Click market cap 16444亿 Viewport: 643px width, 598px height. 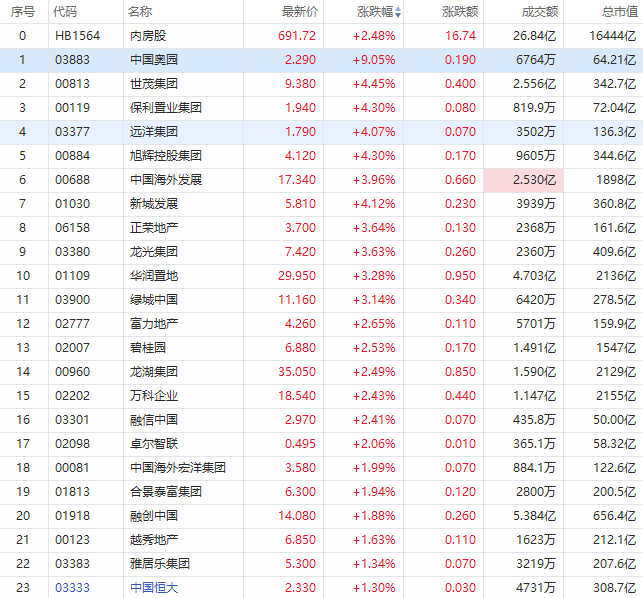[x=613, y=36]
